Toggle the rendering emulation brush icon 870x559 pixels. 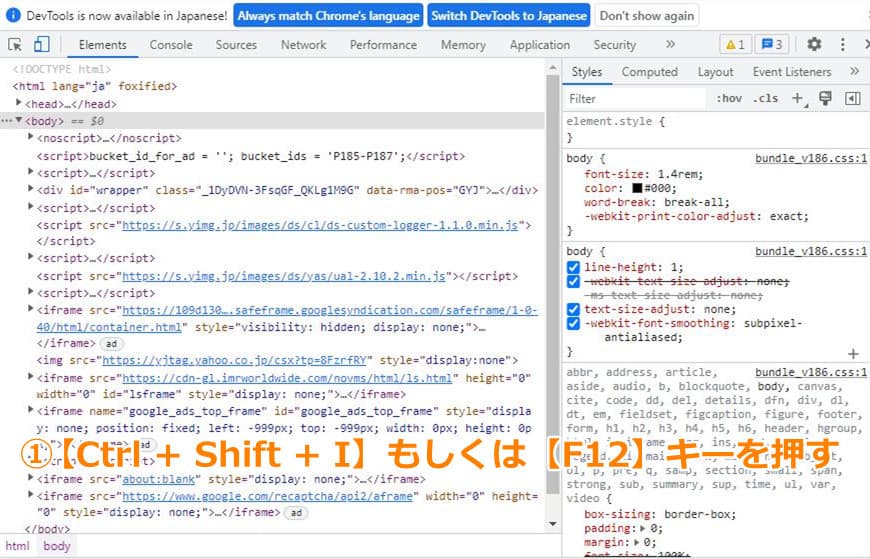[x=826, y=98]
